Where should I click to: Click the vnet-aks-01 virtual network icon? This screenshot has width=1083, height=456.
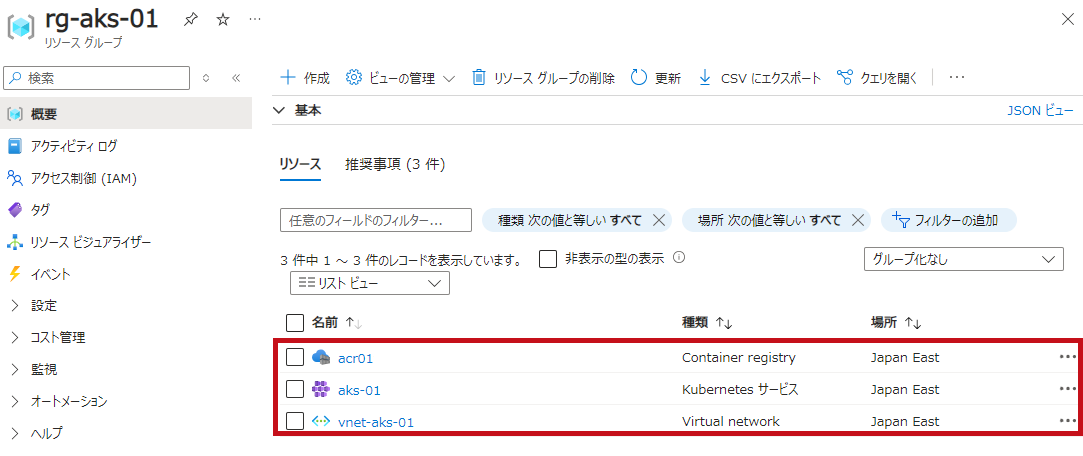point(321,421)
